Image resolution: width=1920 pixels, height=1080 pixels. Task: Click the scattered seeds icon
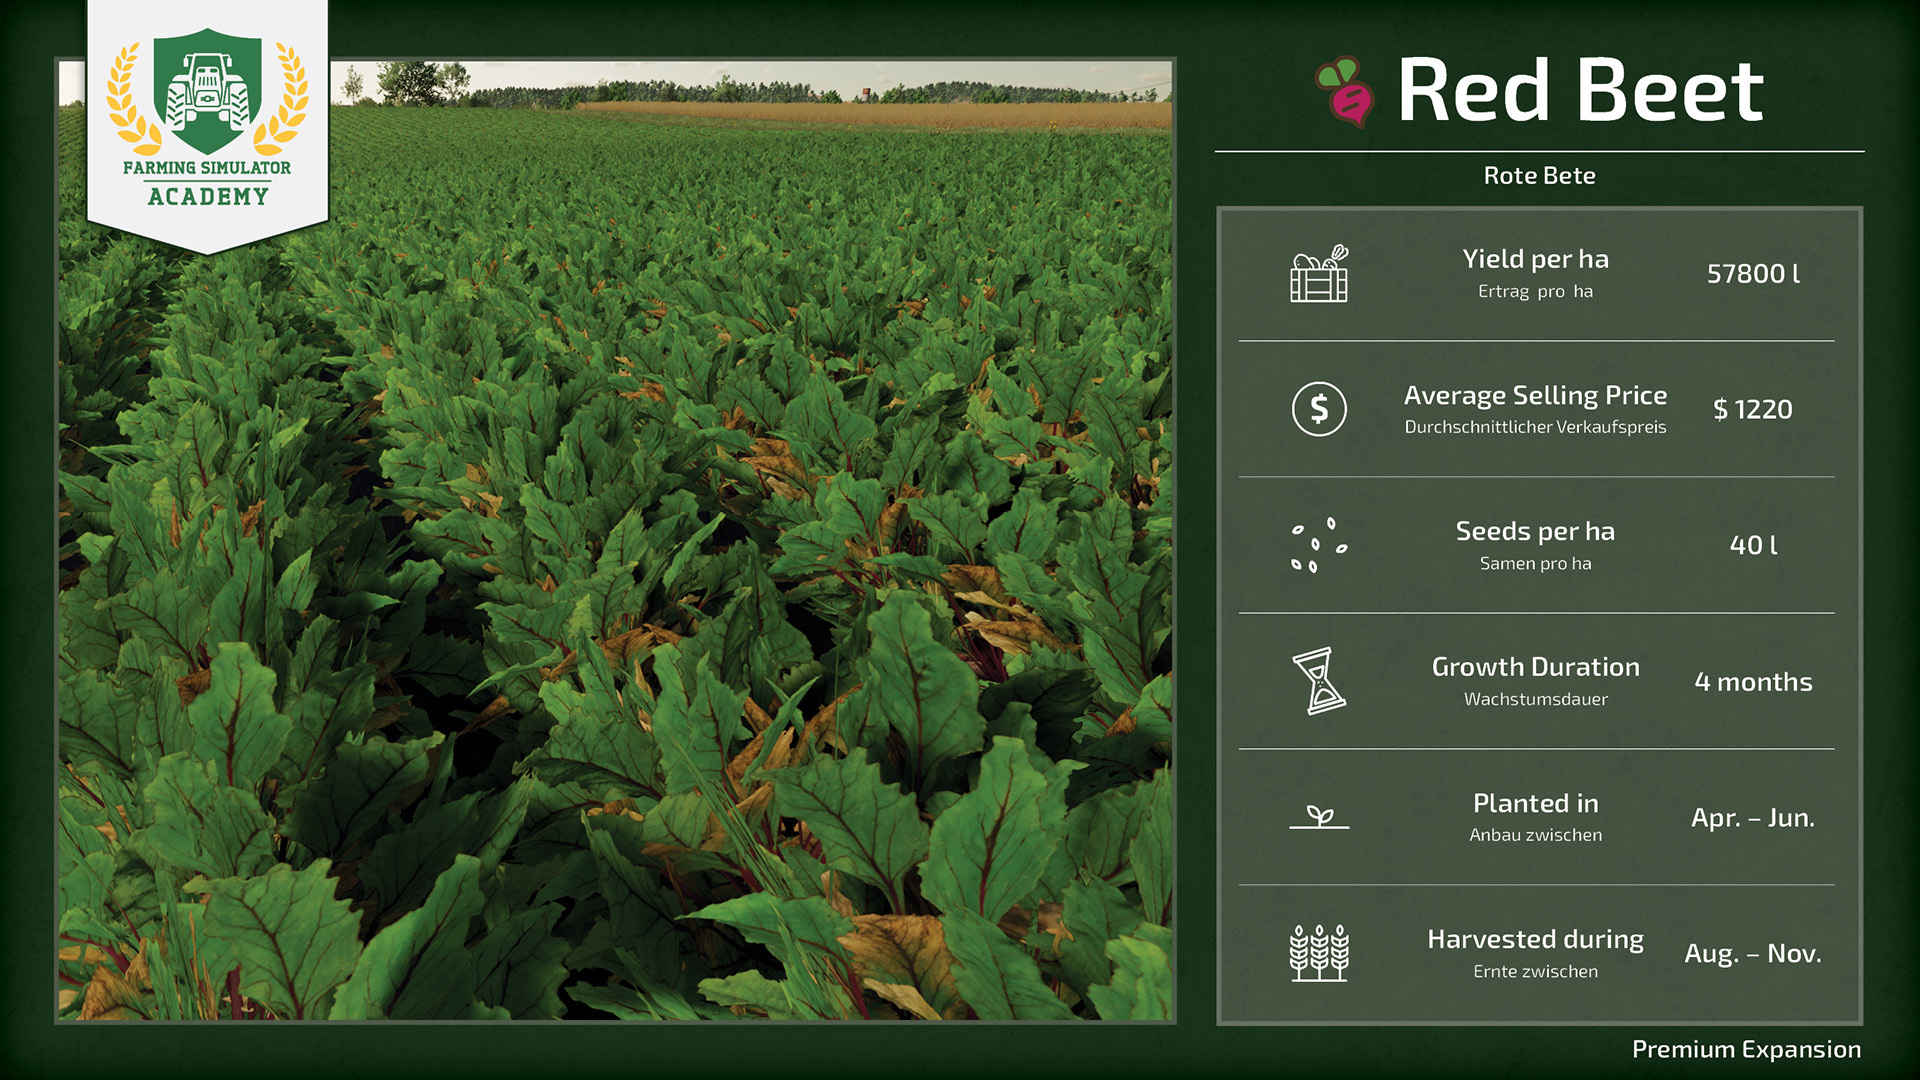1319,545
